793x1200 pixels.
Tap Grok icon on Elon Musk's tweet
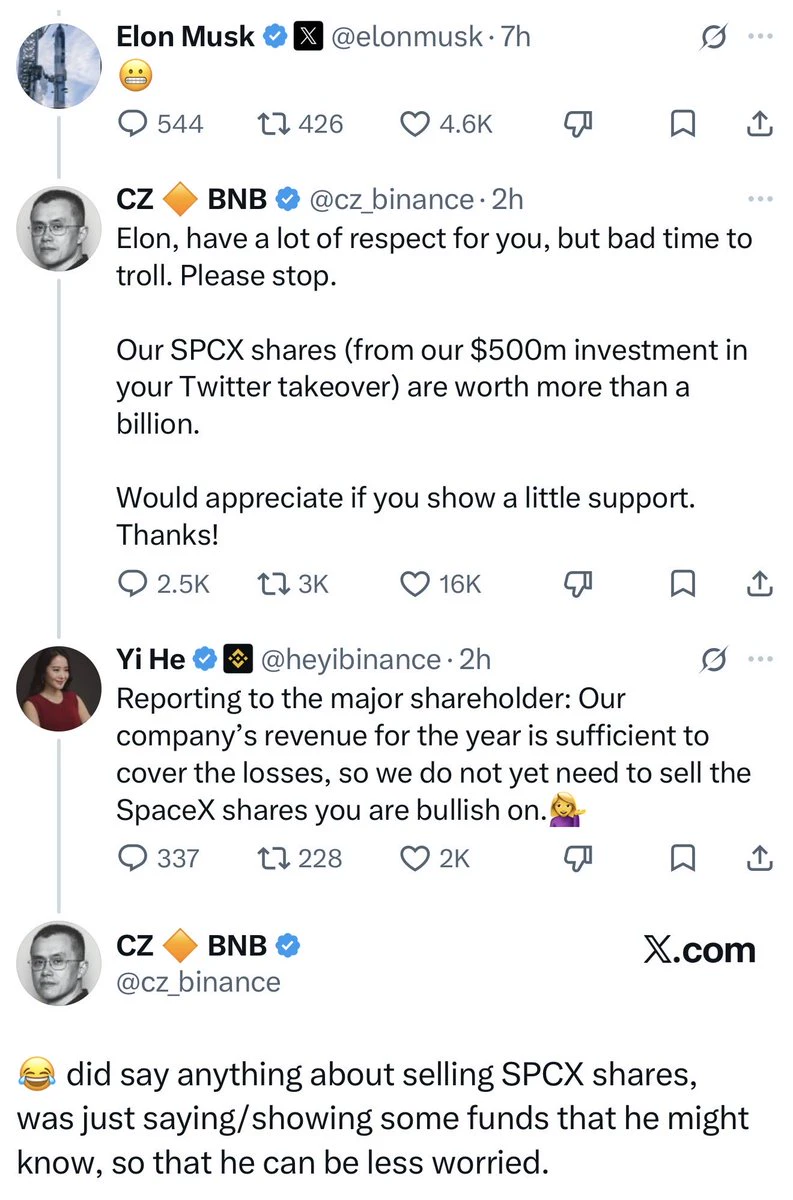(714, 38)
